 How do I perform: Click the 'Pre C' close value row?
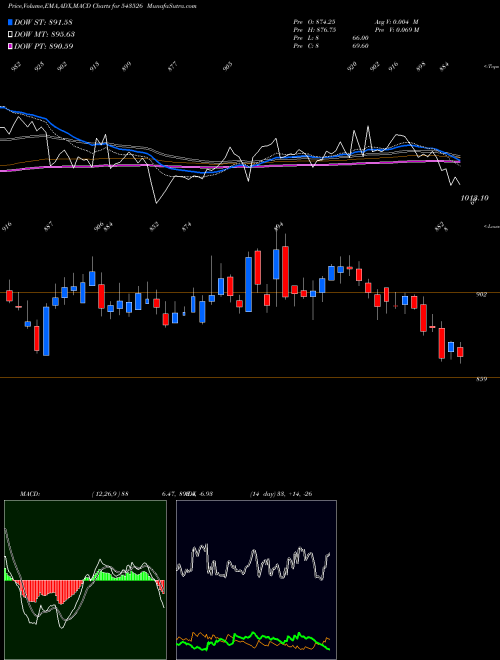331,46
